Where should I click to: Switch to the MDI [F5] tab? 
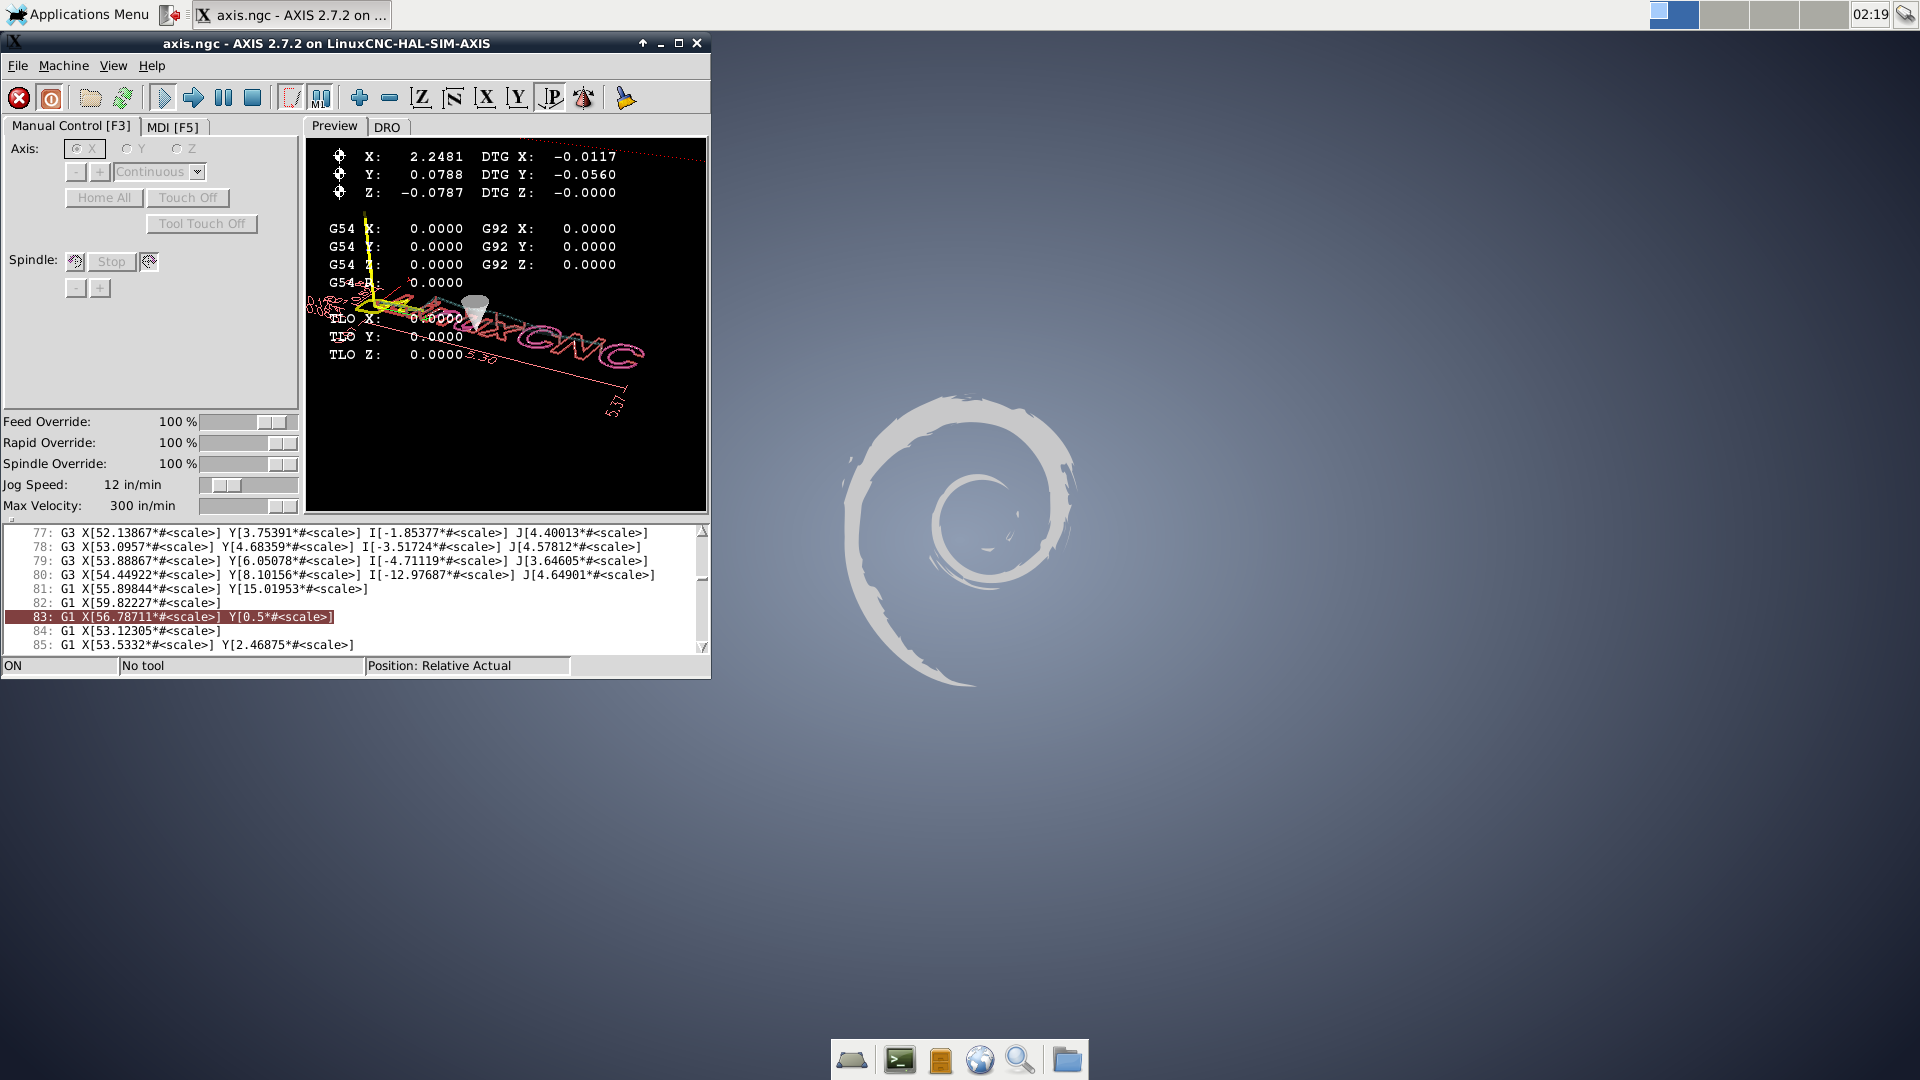tap(173, 127)
